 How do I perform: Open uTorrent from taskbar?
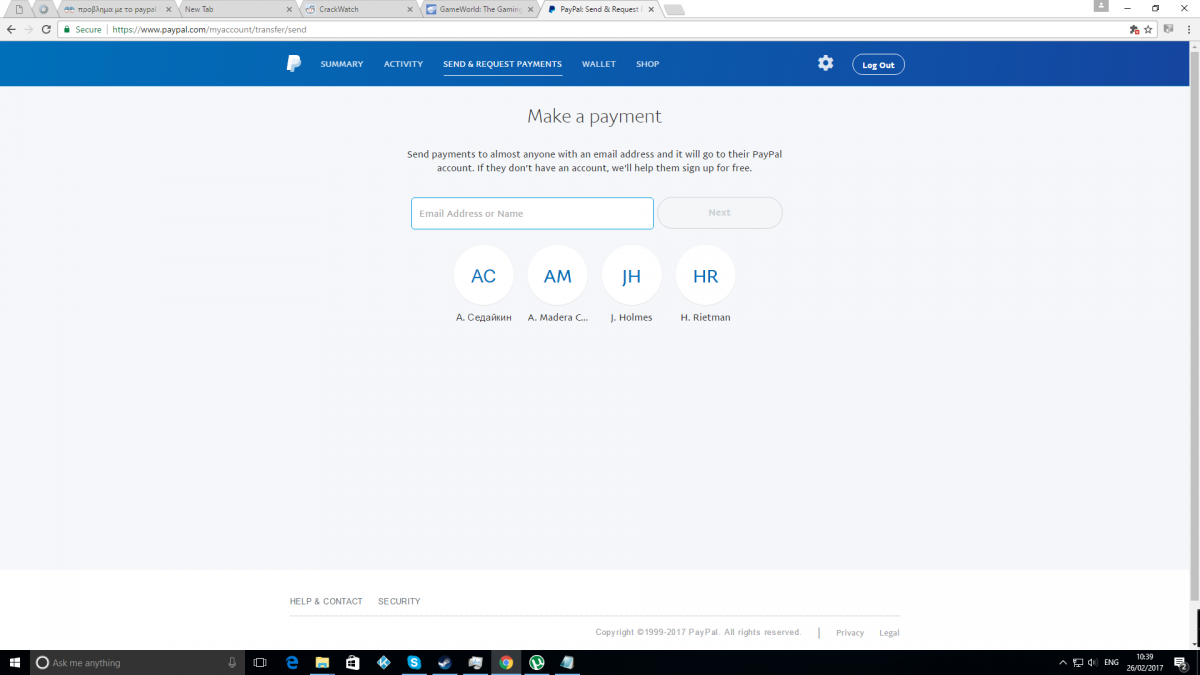537,662
